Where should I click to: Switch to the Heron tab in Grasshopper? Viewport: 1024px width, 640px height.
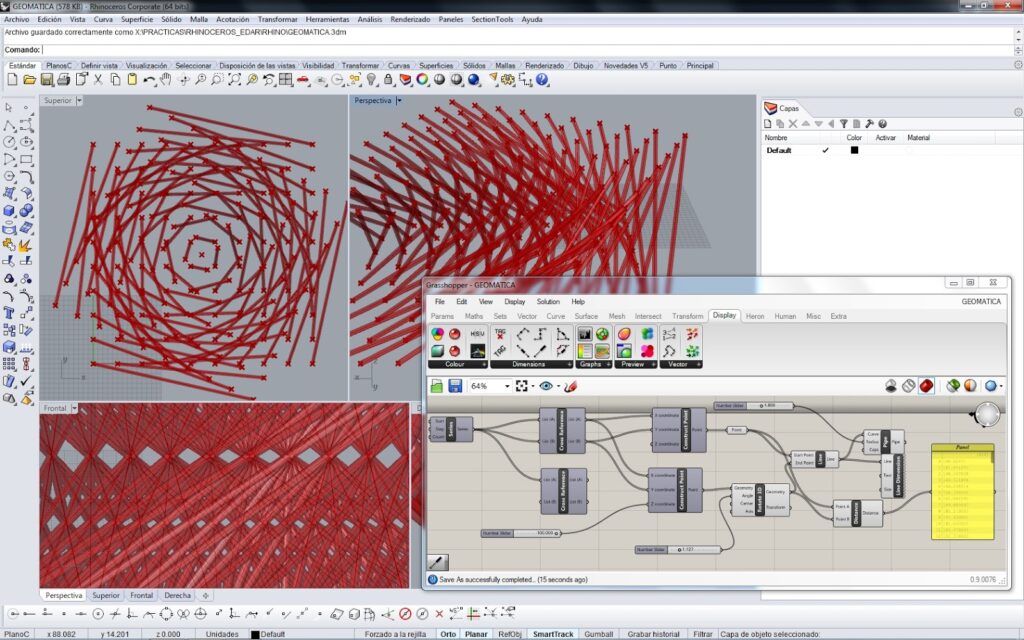point(755,316)
